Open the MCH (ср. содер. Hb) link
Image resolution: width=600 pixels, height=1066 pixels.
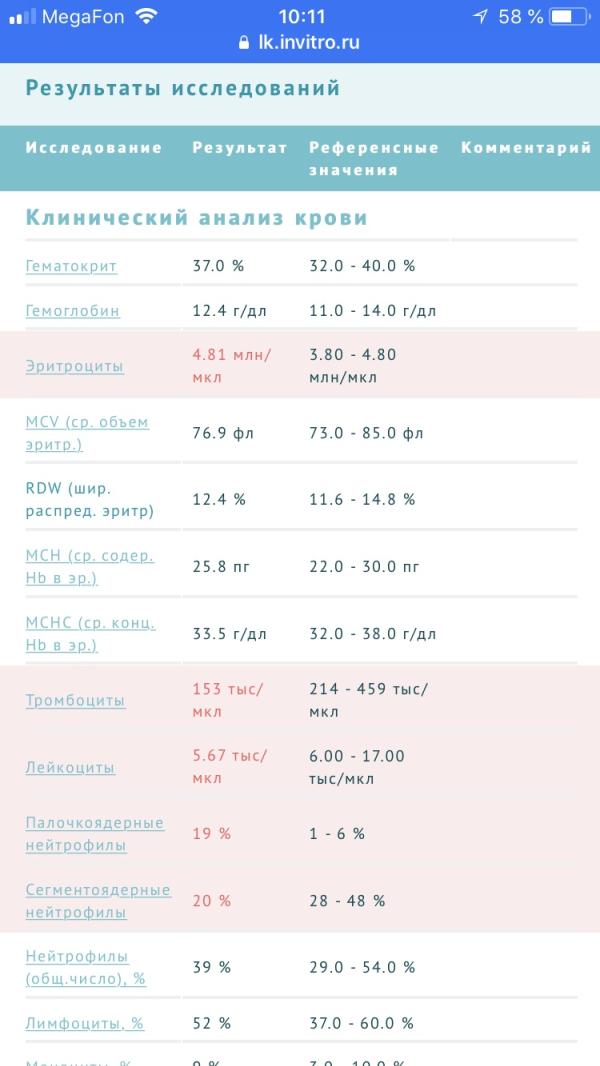(90, 566)
